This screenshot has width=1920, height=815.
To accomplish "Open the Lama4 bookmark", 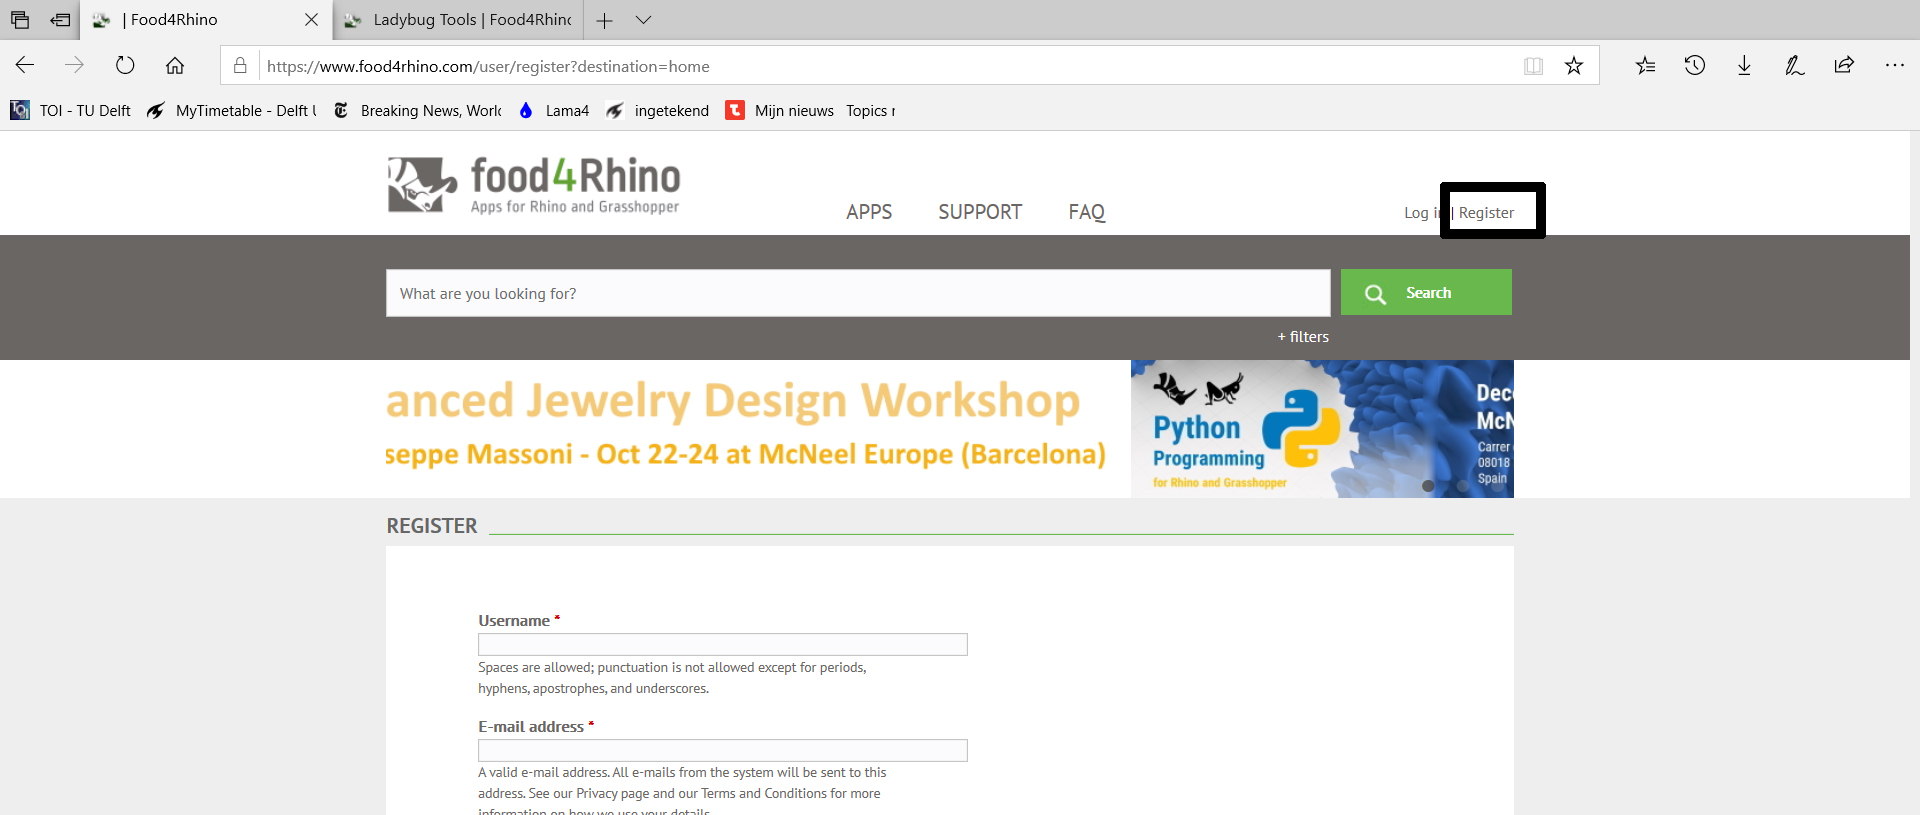I will click(554, 111).
